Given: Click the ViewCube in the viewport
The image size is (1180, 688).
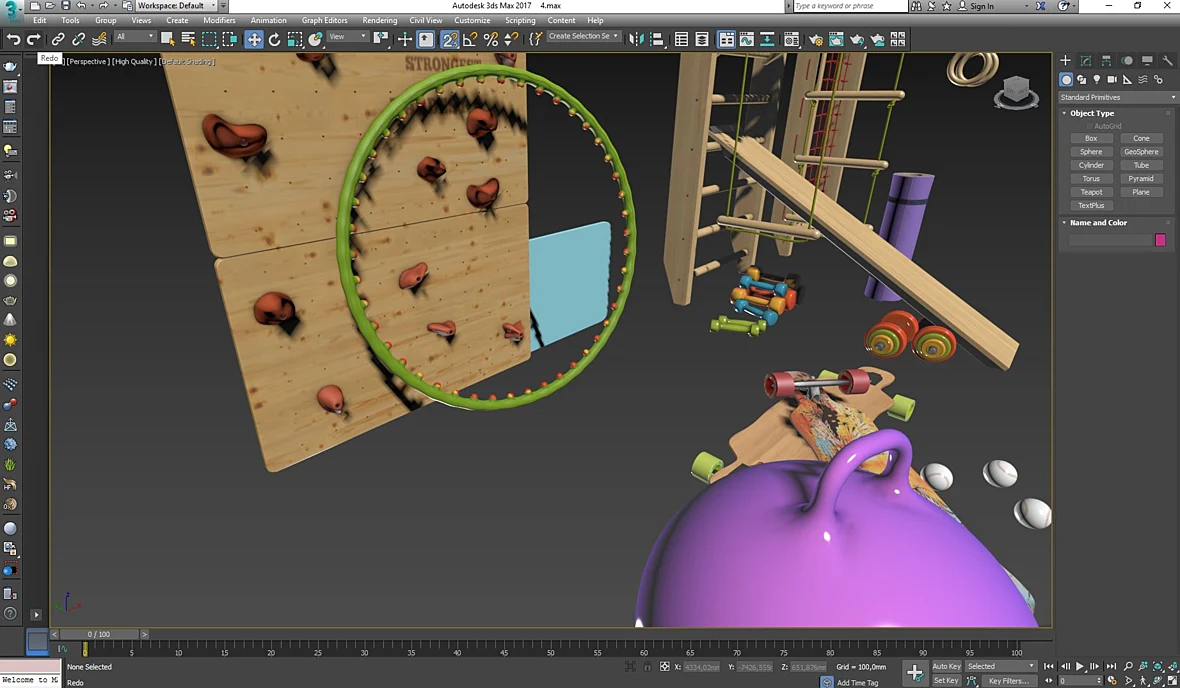Looking at the screenshot, I should click(x=1016, y=92).
